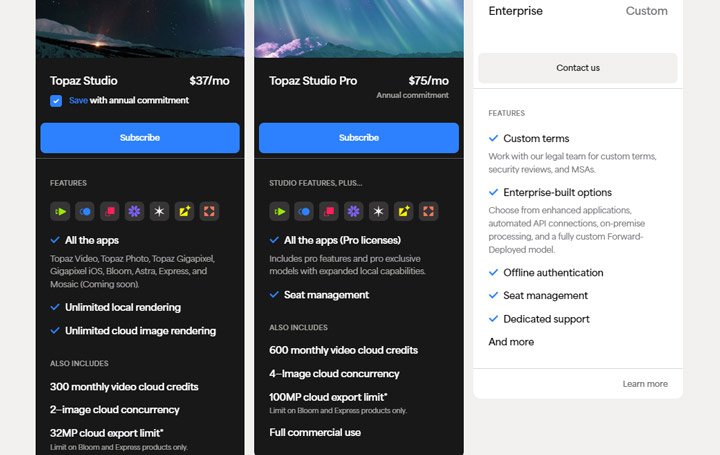Click Dedicated support feature

click(546, 319)
